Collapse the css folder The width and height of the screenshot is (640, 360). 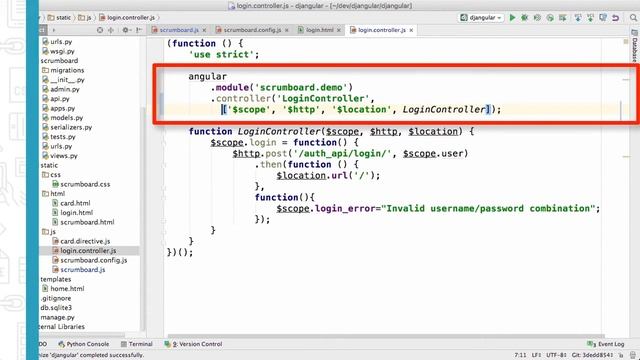(51, 175)
